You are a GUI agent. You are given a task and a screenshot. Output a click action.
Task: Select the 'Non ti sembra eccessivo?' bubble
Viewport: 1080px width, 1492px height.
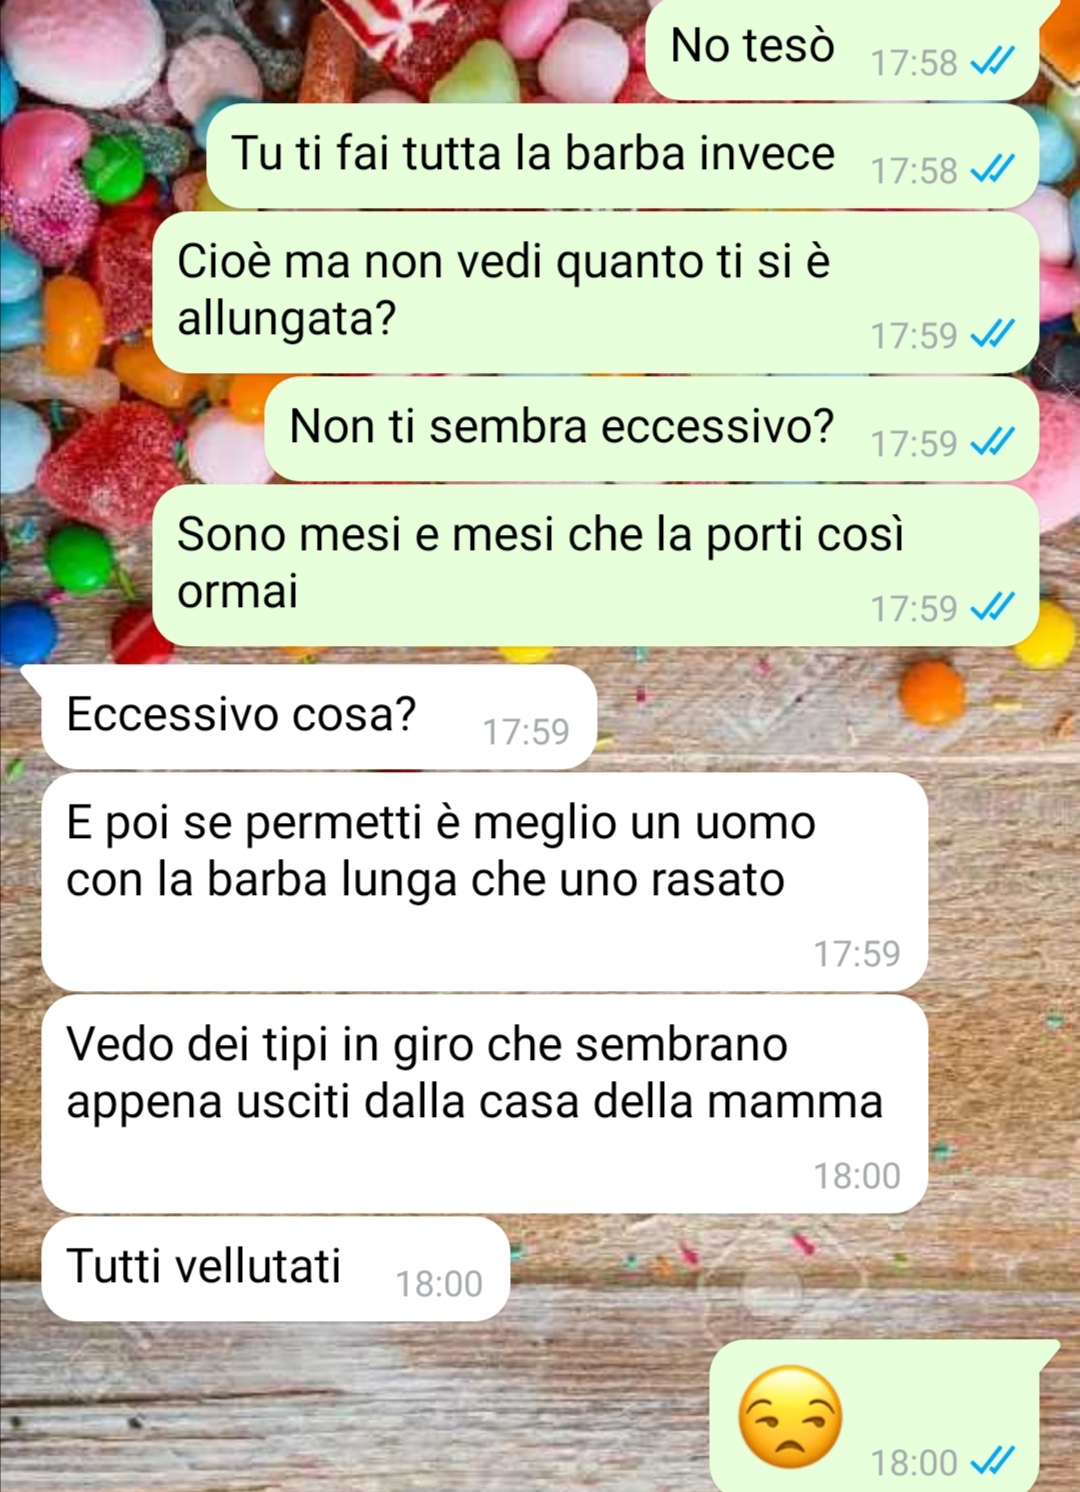point(652,429)
